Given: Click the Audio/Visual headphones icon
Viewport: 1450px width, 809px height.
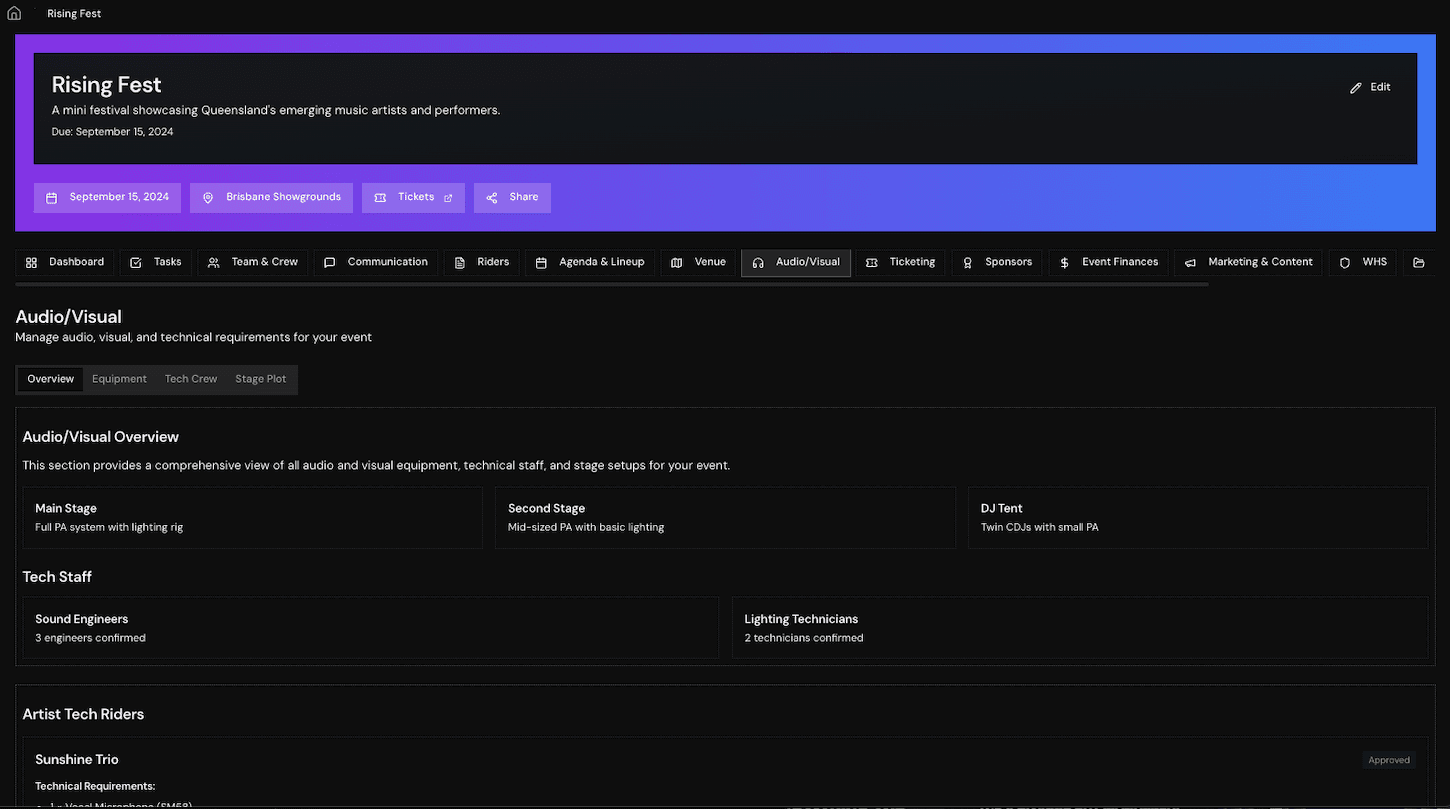Looking at the screenshot, I should [x=758, y=263].
